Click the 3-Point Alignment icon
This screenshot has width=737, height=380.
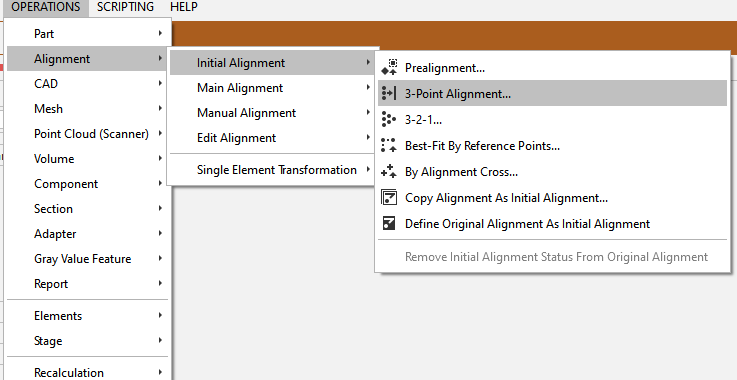pos(389,93)
